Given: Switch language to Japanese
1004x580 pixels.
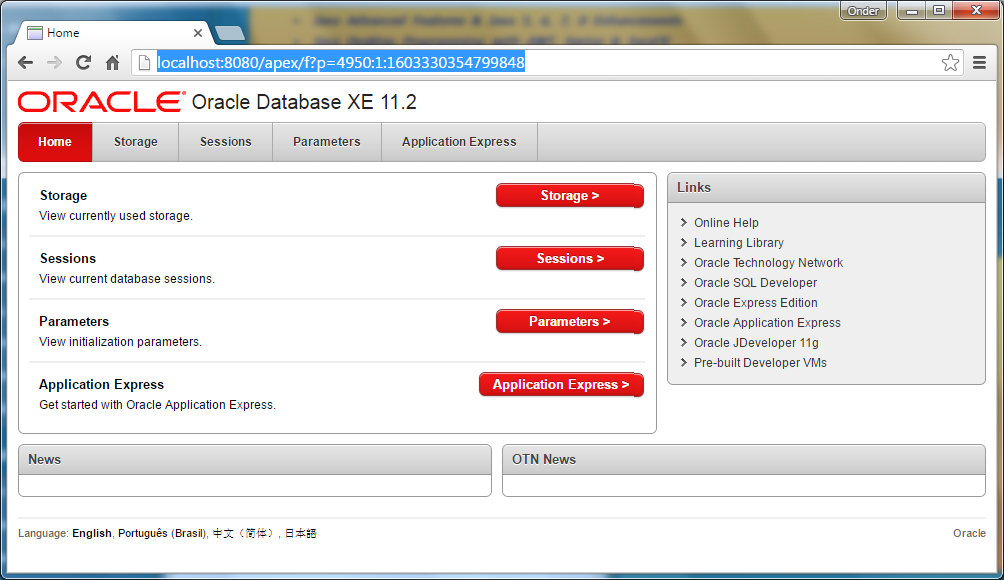Looking at the screenshot, I should [300, 533].
